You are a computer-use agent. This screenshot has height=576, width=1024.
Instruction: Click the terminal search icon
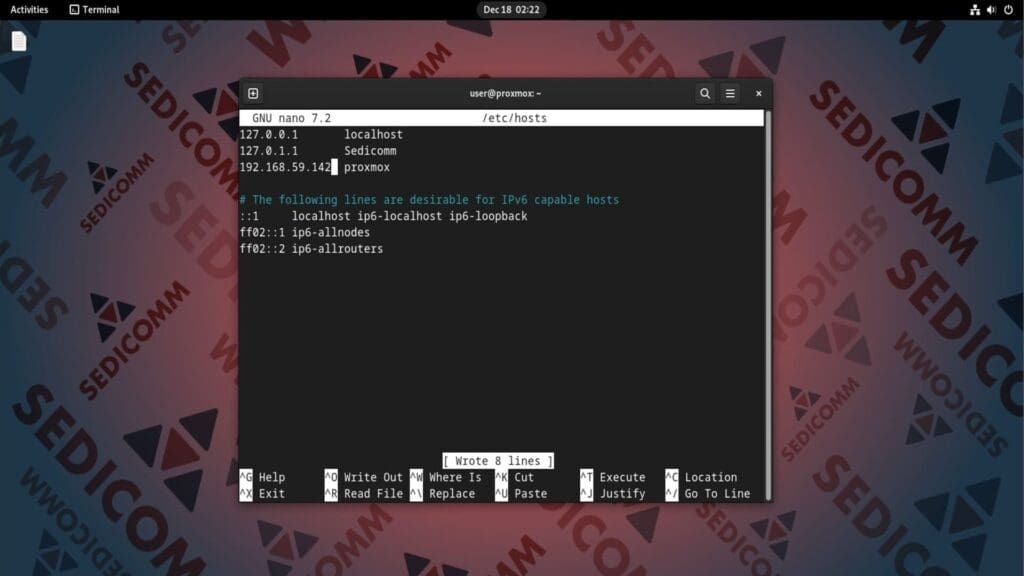coord(705,93)
